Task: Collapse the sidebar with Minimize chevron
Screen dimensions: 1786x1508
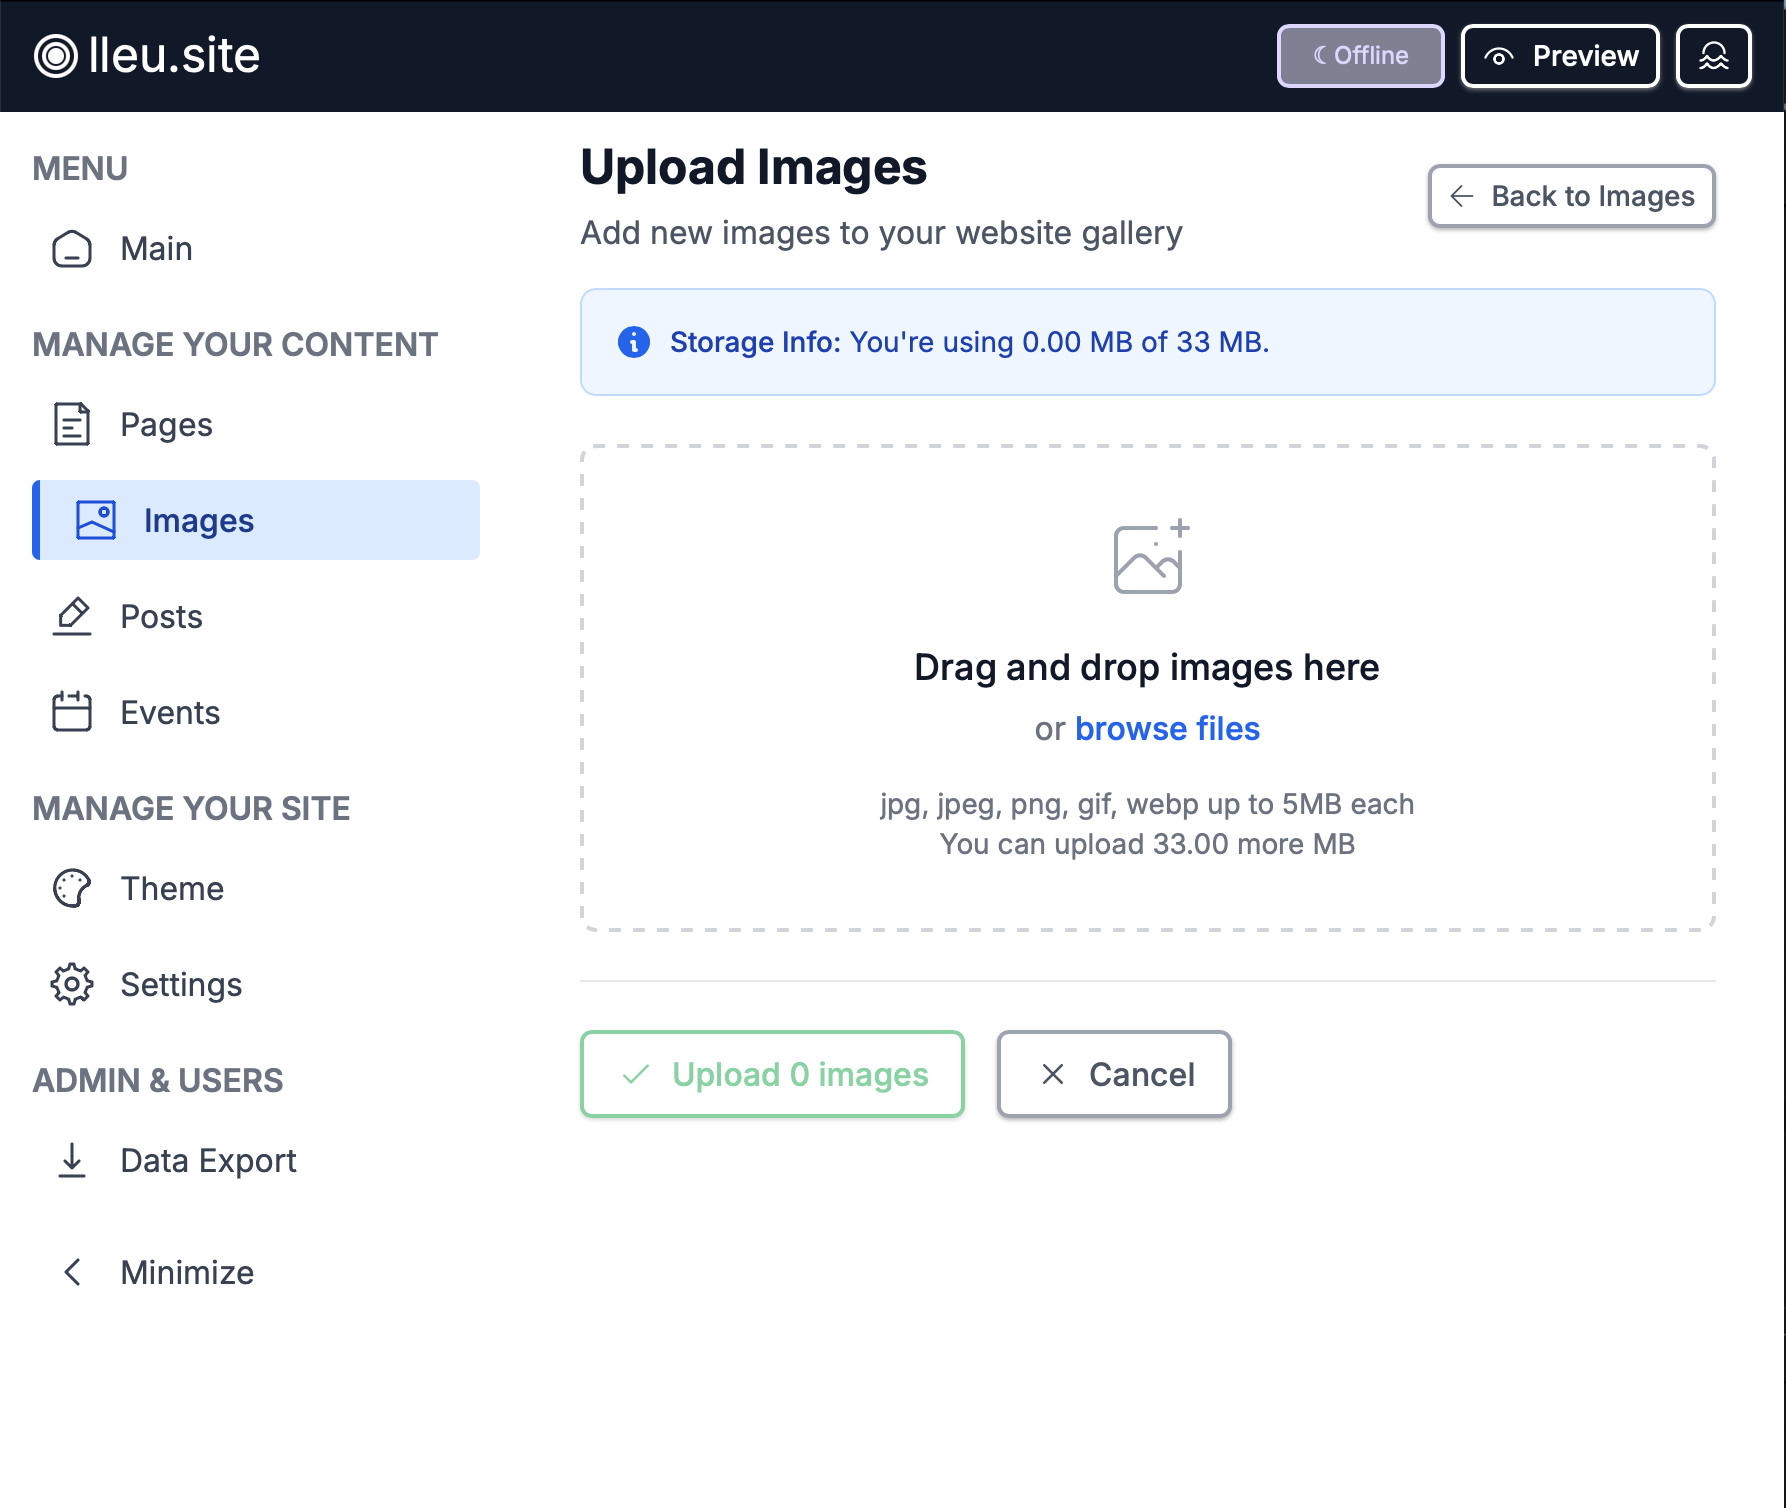Action: (72, 1273)
